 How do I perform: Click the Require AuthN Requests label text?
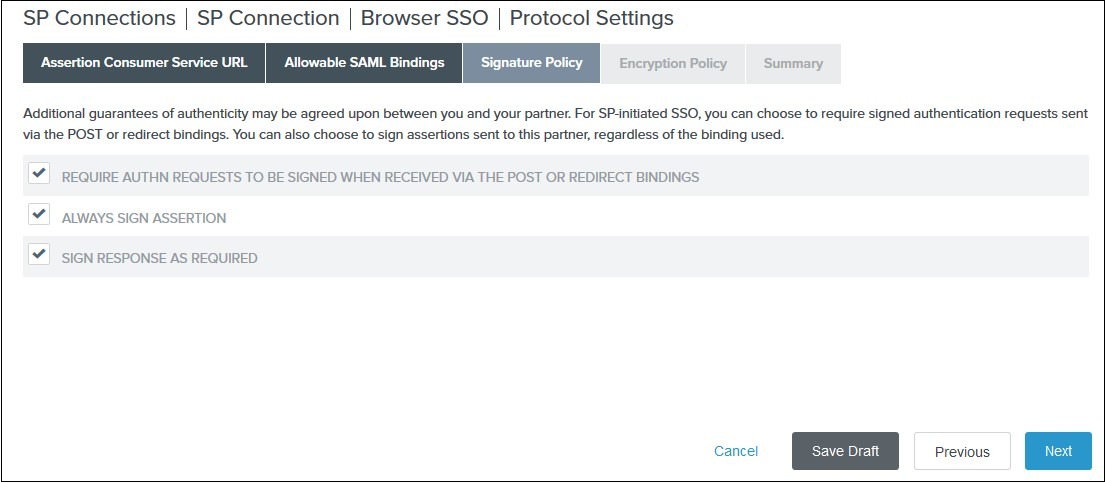pyautogui.click(x=380, y=177)
